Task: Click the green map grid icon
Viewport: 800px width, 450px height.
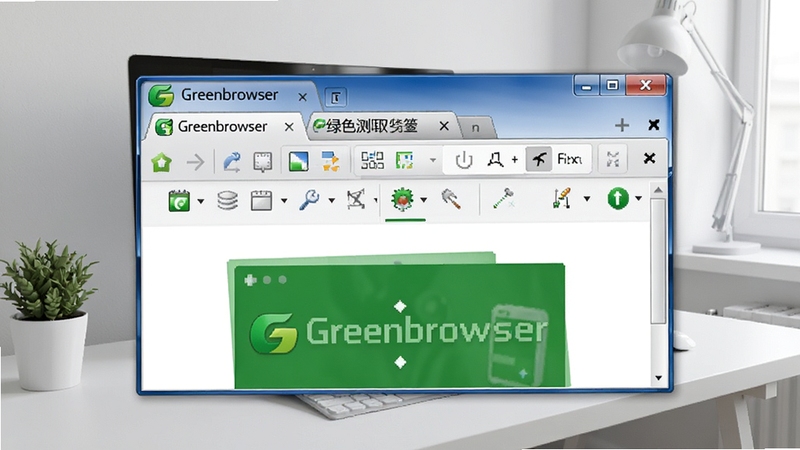Action: click(405, 160)
